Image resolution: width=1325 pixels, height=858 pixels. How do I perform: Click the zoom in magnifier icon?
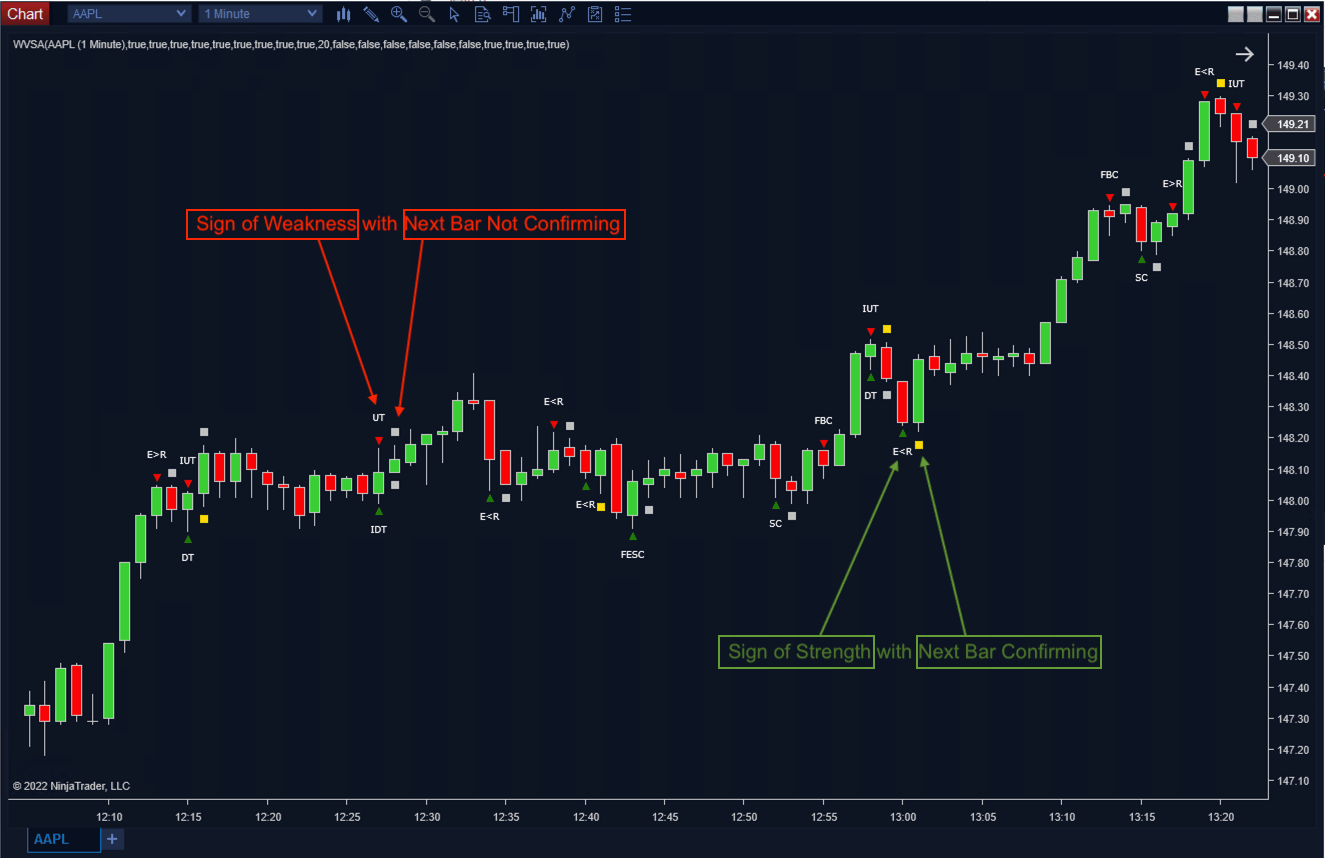click(399, 14)
